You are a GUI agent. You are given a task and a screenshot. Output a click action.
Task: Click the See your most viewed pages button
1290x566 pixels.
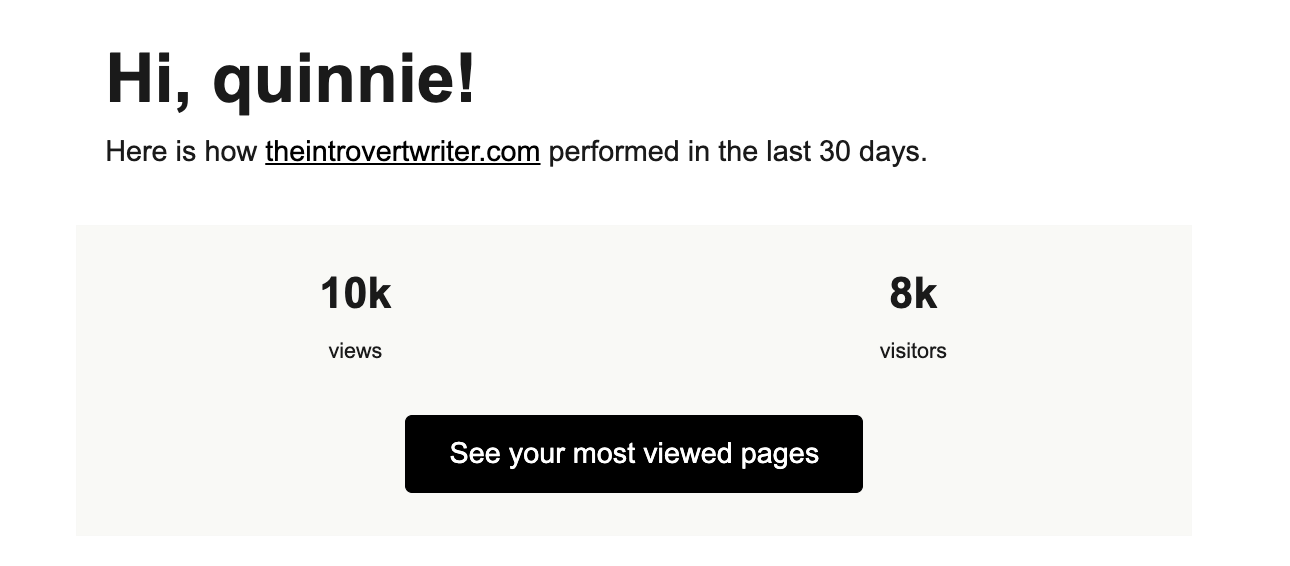[634, 454]
